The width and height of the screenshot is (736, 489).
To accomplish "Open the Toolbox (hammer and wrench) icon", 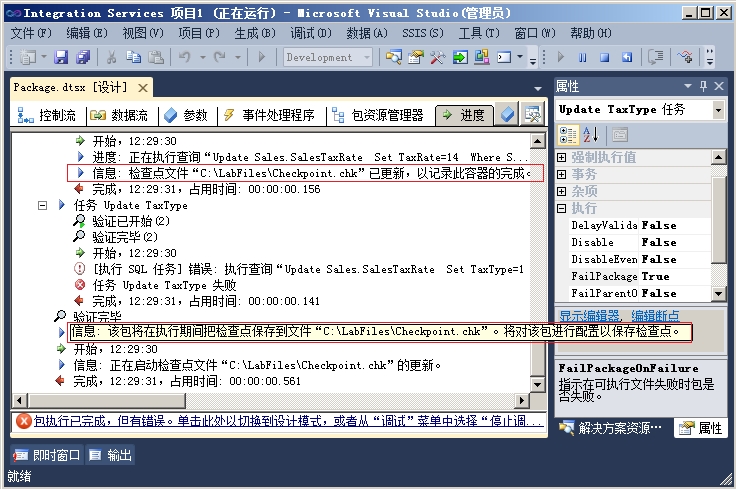I will point(437,57).
